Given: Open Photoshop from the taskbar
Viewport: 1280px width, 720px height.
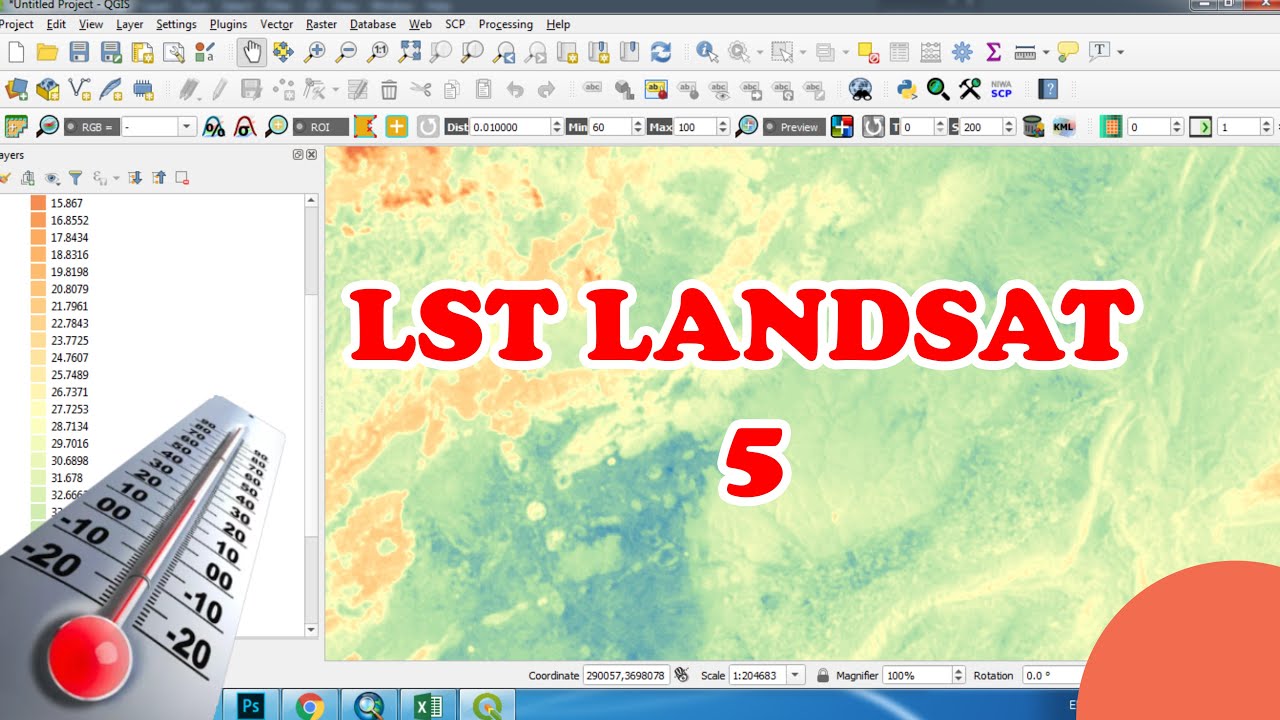Looking at the screenshot, I should point(250,706).
